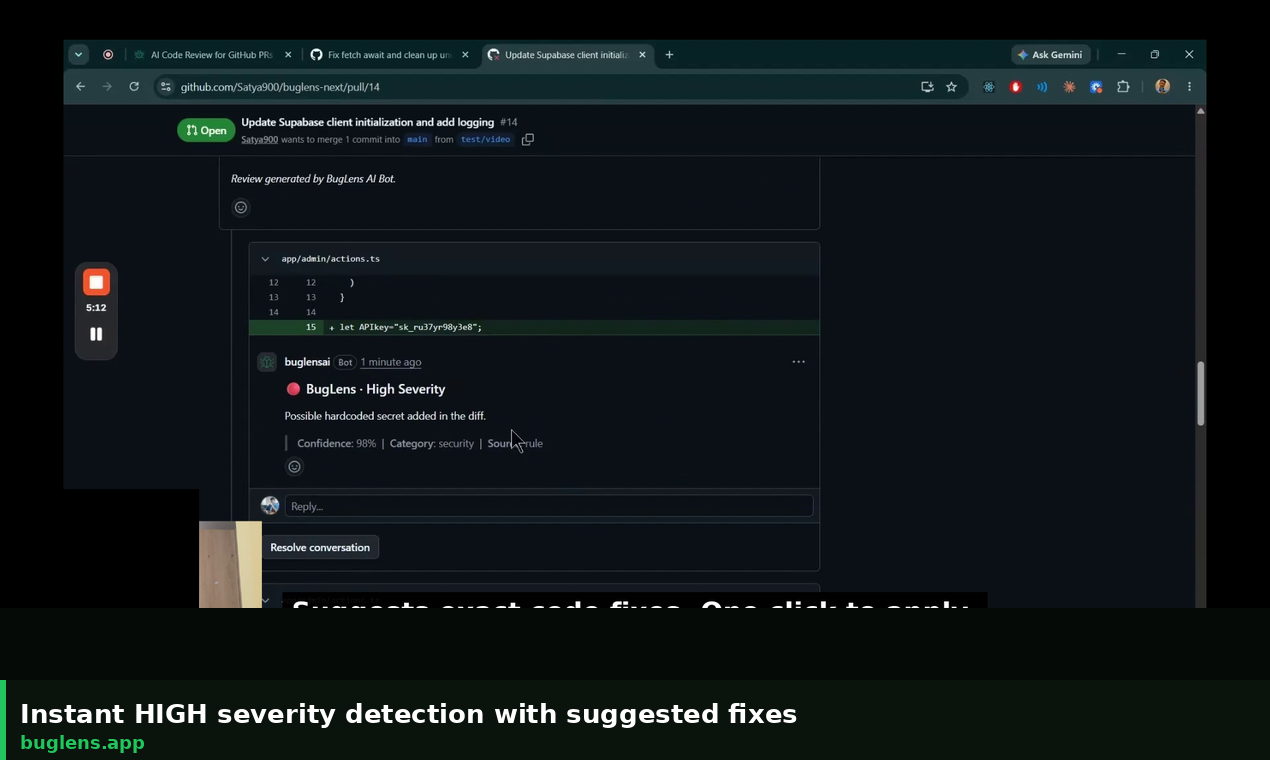Click the blue extension icon with red badge

1096,87
